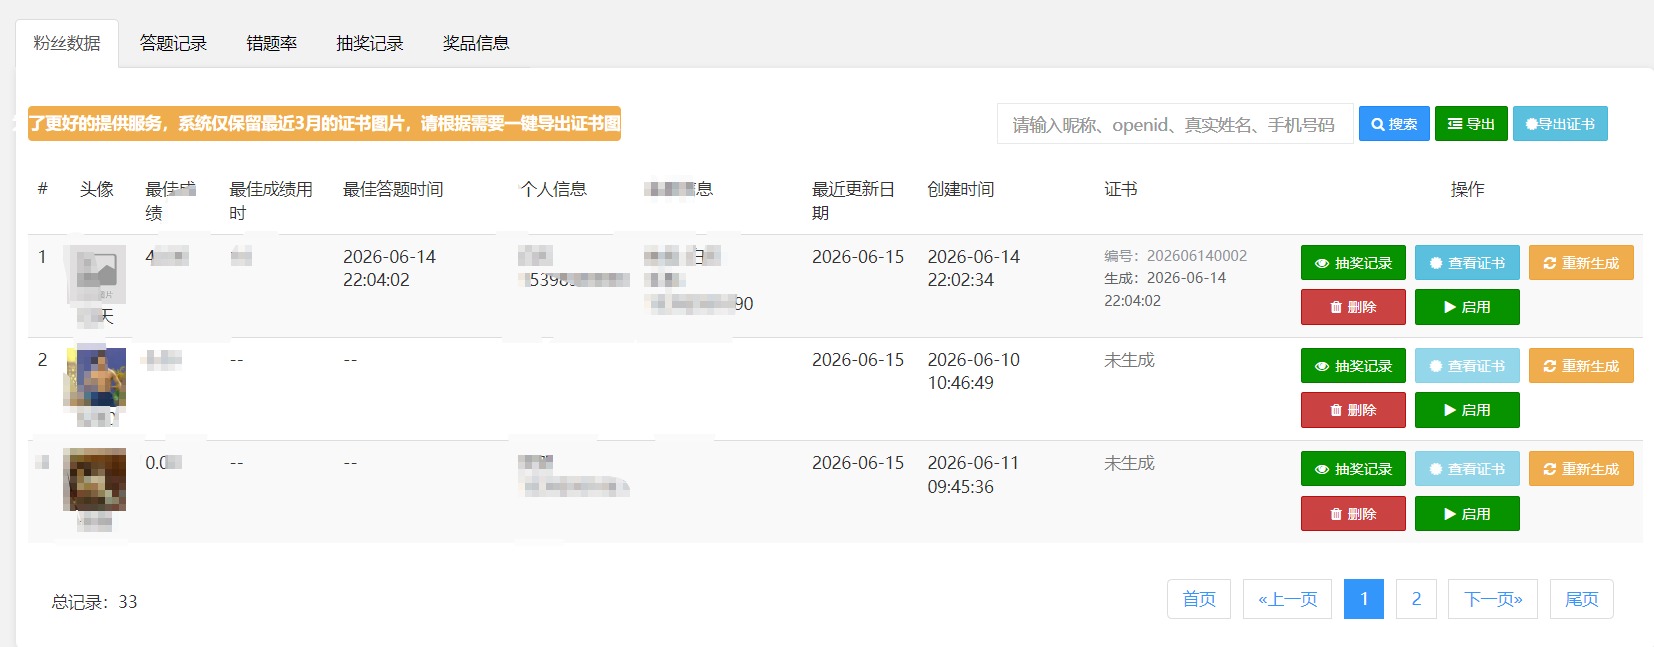Click the green 导出 button

[x=1471, y=124]
